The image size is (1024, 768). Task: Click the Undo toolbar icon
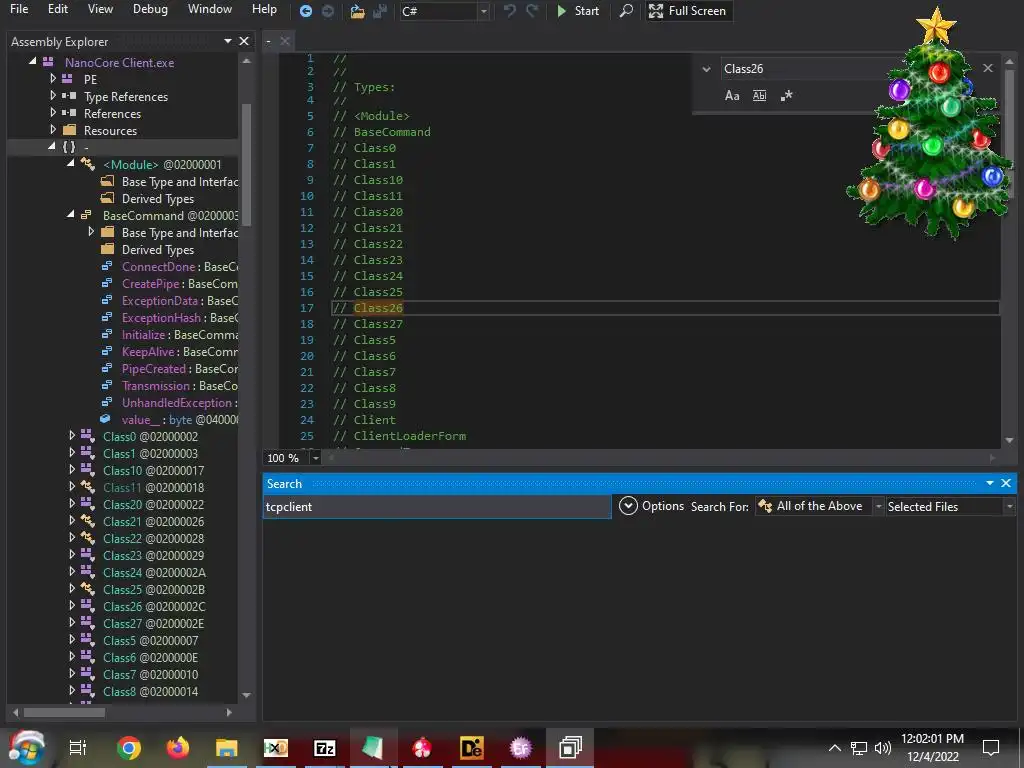(510, 11)
